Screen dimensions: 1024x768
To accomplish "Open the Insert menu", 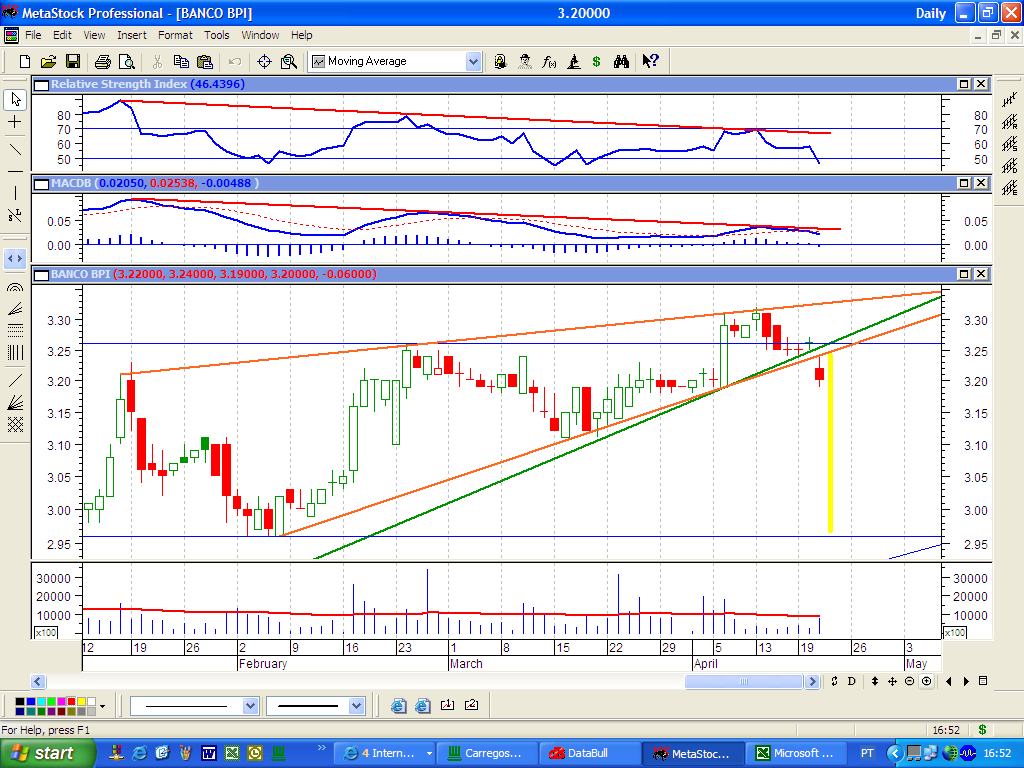I will (132, 35).
